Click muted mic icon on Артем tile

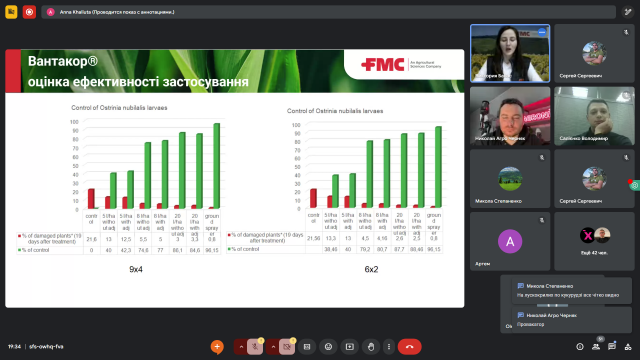(542, 220)
